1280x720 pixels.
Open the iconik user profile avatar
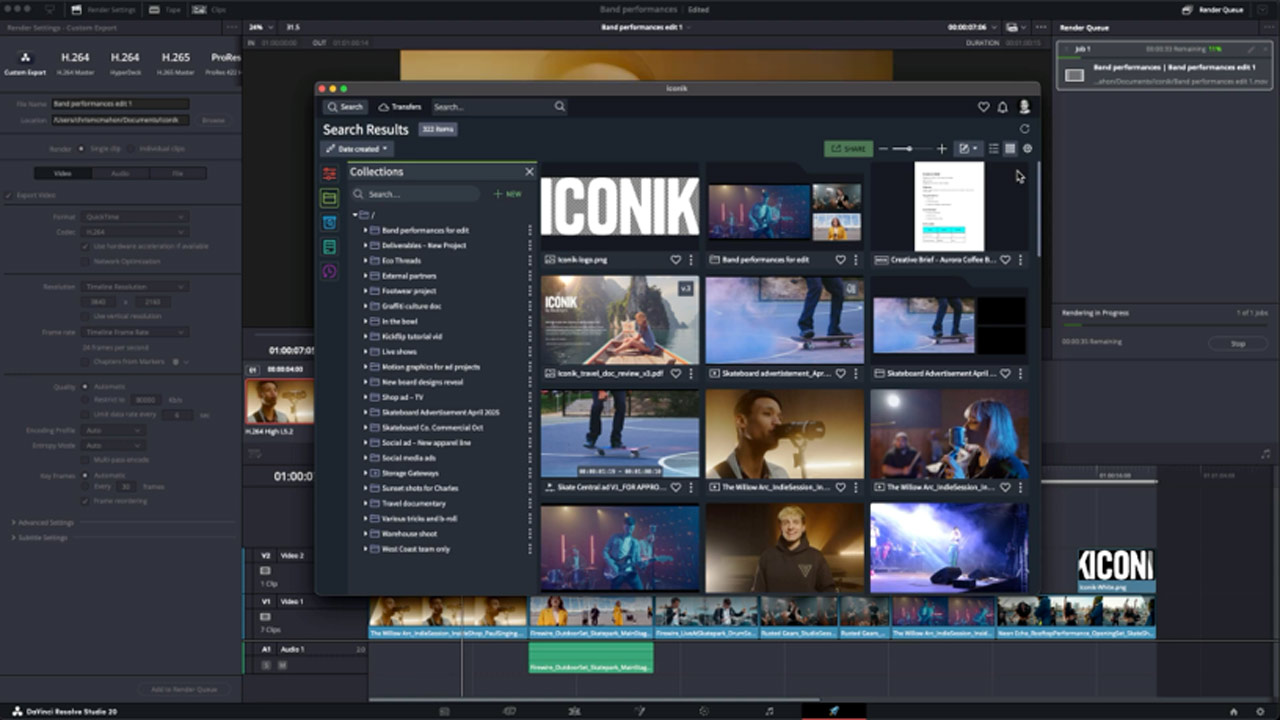tap(1024, 107)
